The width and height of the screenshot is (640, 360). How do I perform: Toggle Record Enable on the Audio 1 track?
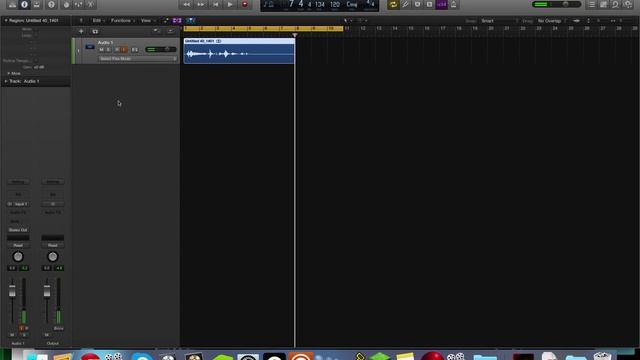[x=117, y=50]
